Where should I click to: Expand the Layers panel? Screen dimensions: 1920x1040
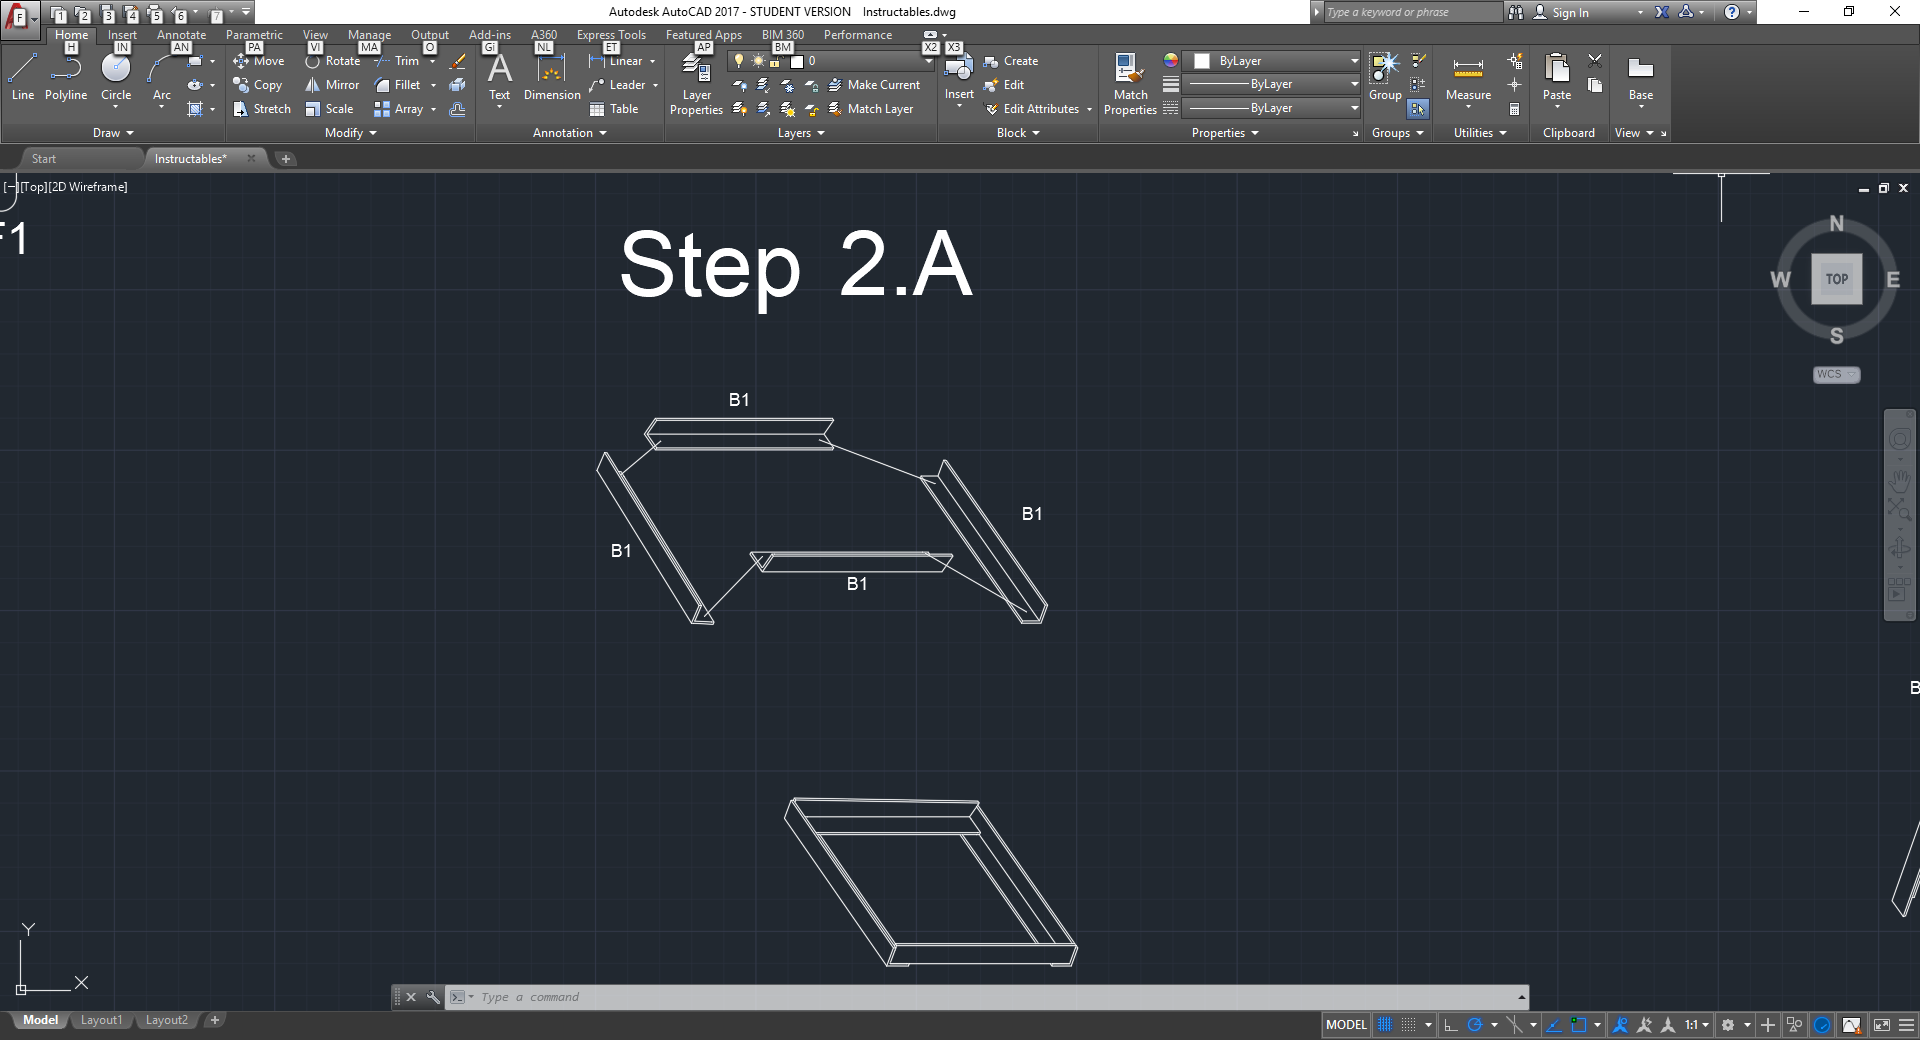pos(801,133)
